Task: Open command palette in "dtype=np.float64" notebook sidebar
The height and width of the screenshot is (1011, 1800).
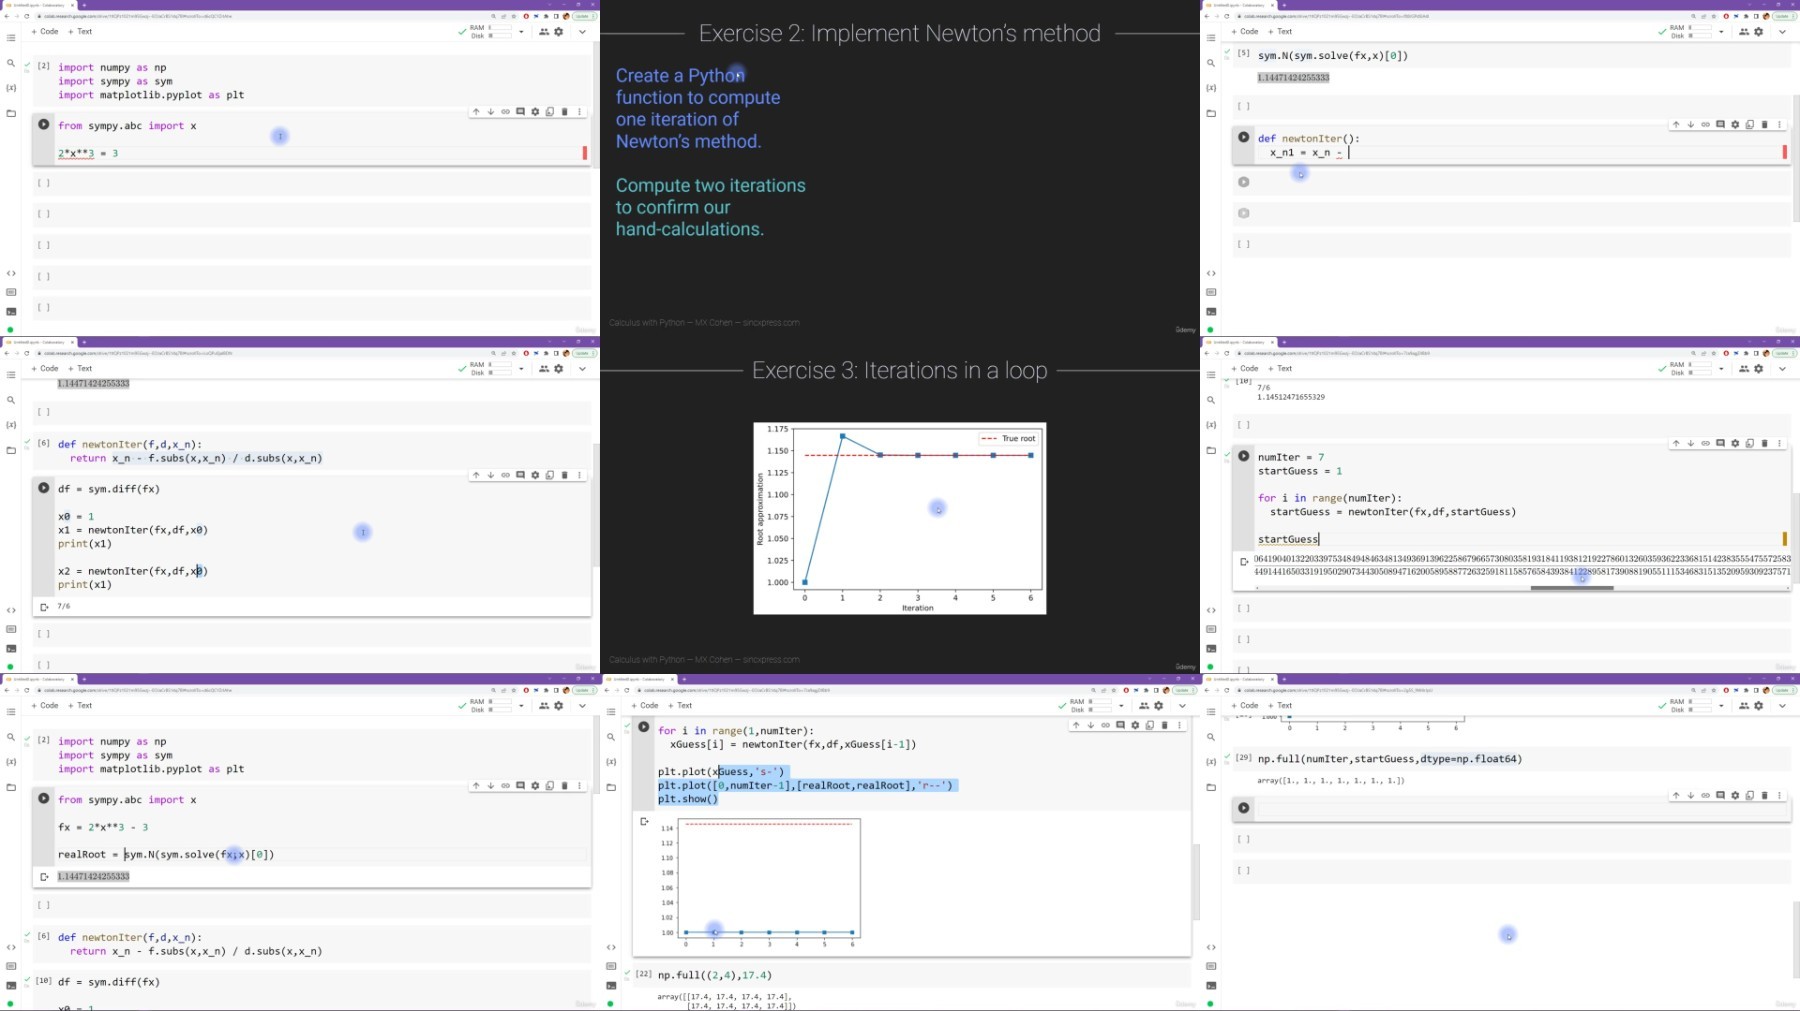Action: [x=1211, y=966]
